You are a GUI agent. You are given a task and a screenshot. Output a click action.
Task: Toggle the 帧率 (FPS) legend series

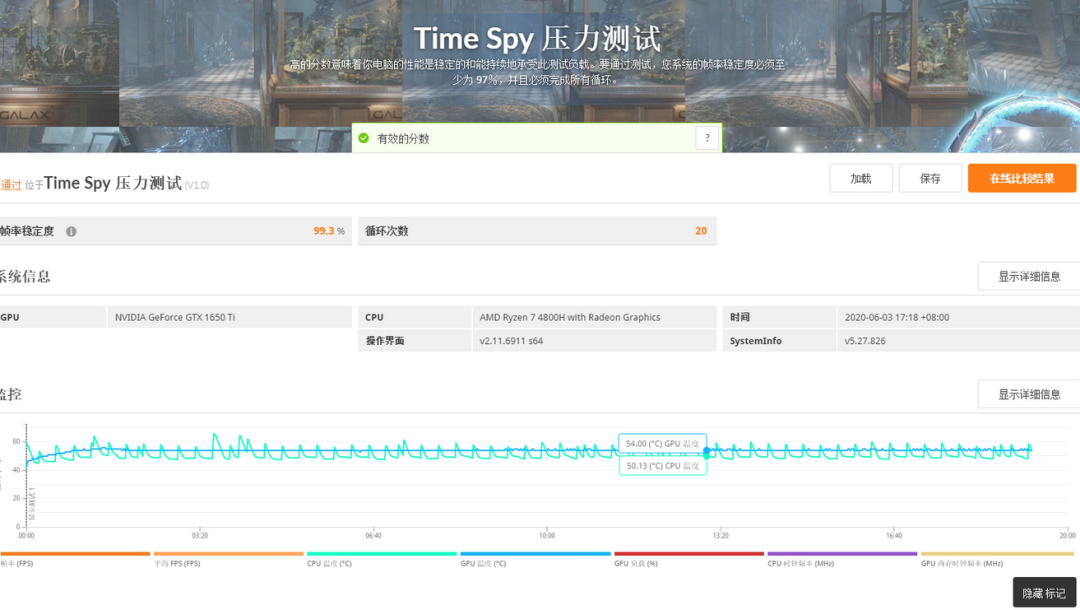click(17, 563)
